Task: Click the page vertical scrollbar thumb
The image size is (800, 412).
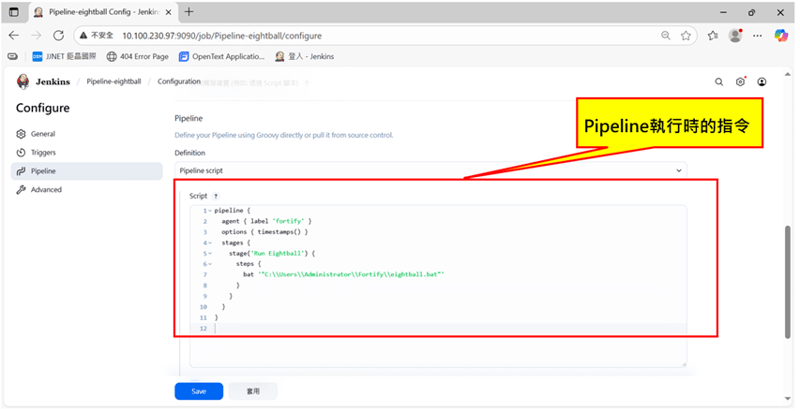Action: tap(787, 282)
